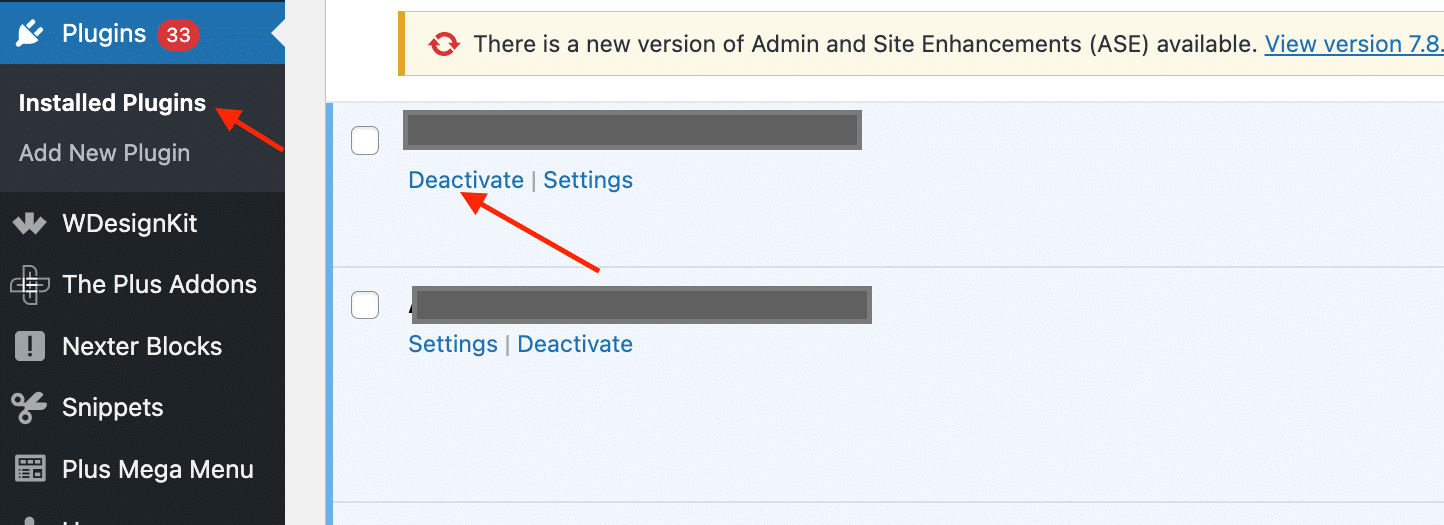Open Settings of the first plugin
Screen dimensions: 1444x525
588,180
